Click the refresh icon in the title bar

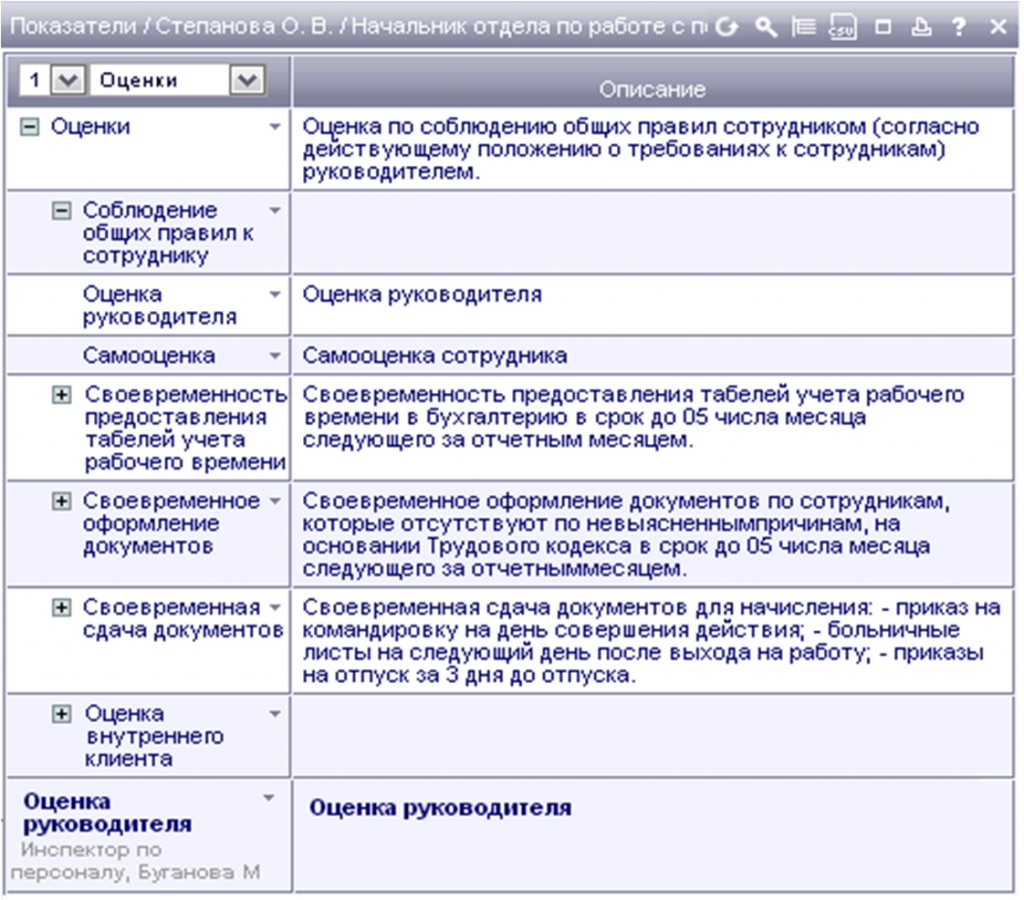click(727, 27)
